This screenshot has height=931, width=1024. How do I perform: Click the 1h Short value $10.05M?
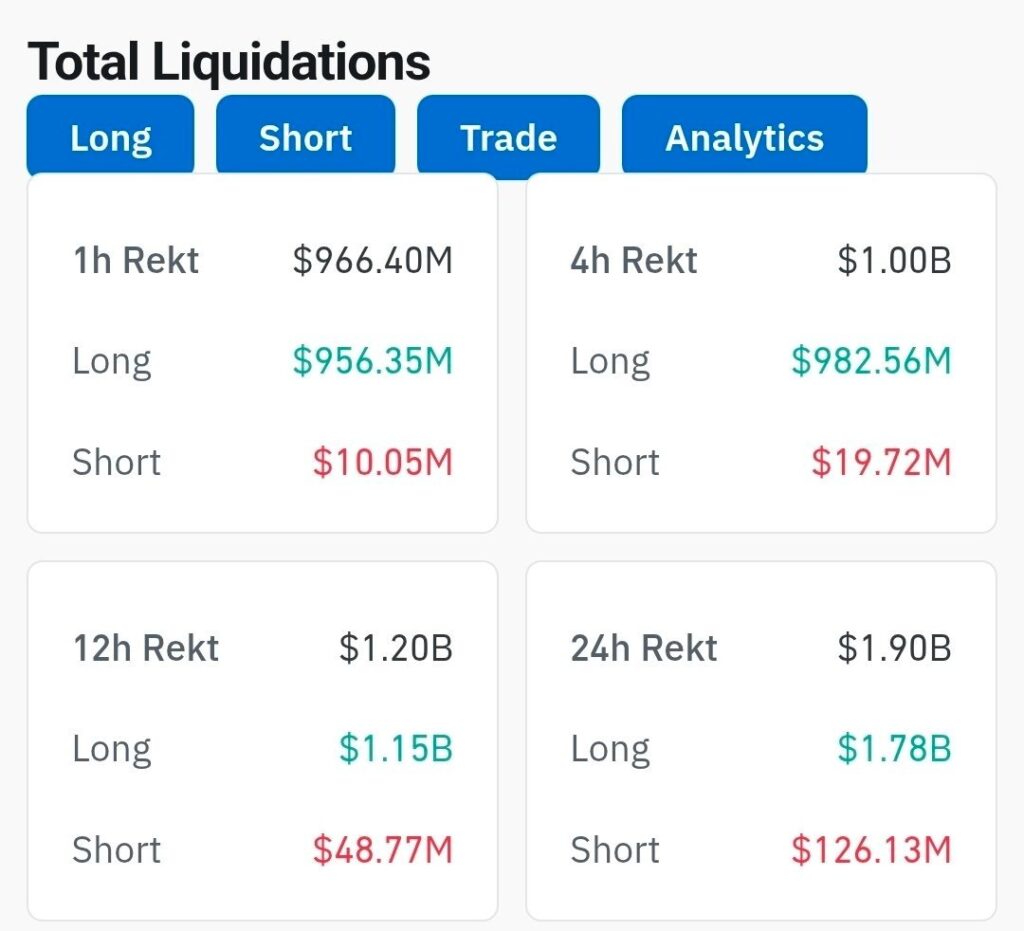tap(382, 462)
